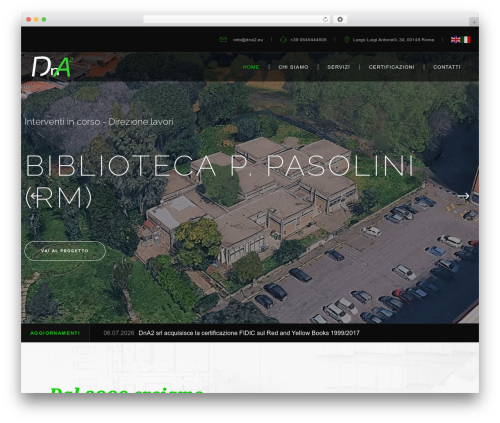This screenshot has height=423, width=500.
Task: Click the Largo Luigi Antonelli address link
Action: click(x=393, y=40)
